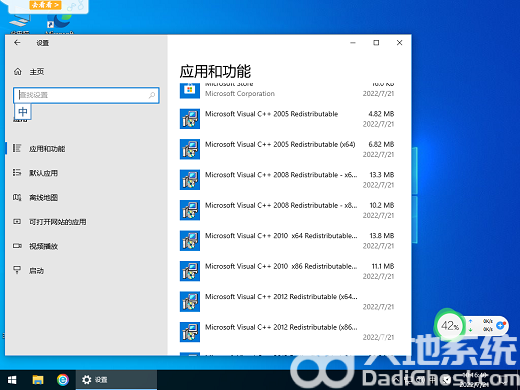Select Visual C++ 2008 Redistributable - x6... entry
The width and height of the screenshot is (520, 390).
click(x=281, y=175)
